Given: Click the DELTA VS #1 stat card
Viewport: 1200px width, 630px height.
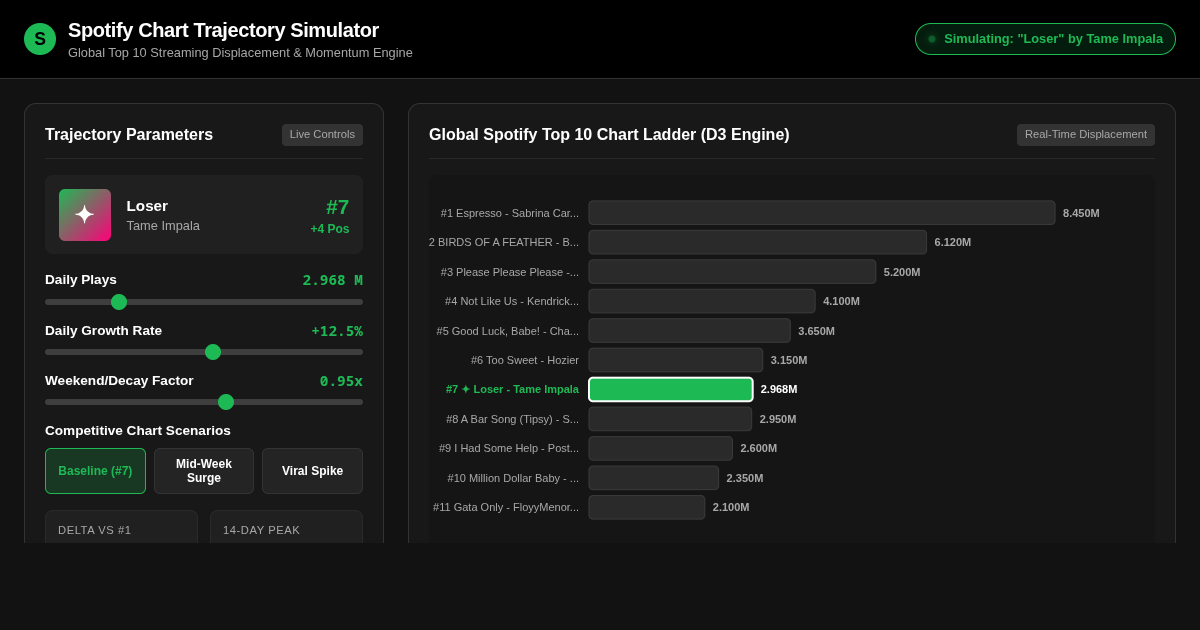Looking at the screenshot, I should click(x=121, y=527).
